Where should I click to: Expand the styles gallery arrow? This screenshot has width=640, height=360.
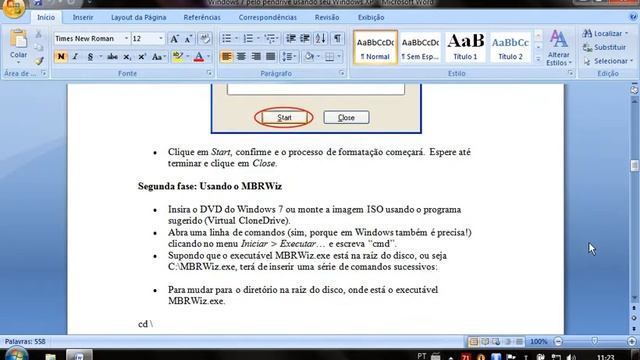[538, 59]
